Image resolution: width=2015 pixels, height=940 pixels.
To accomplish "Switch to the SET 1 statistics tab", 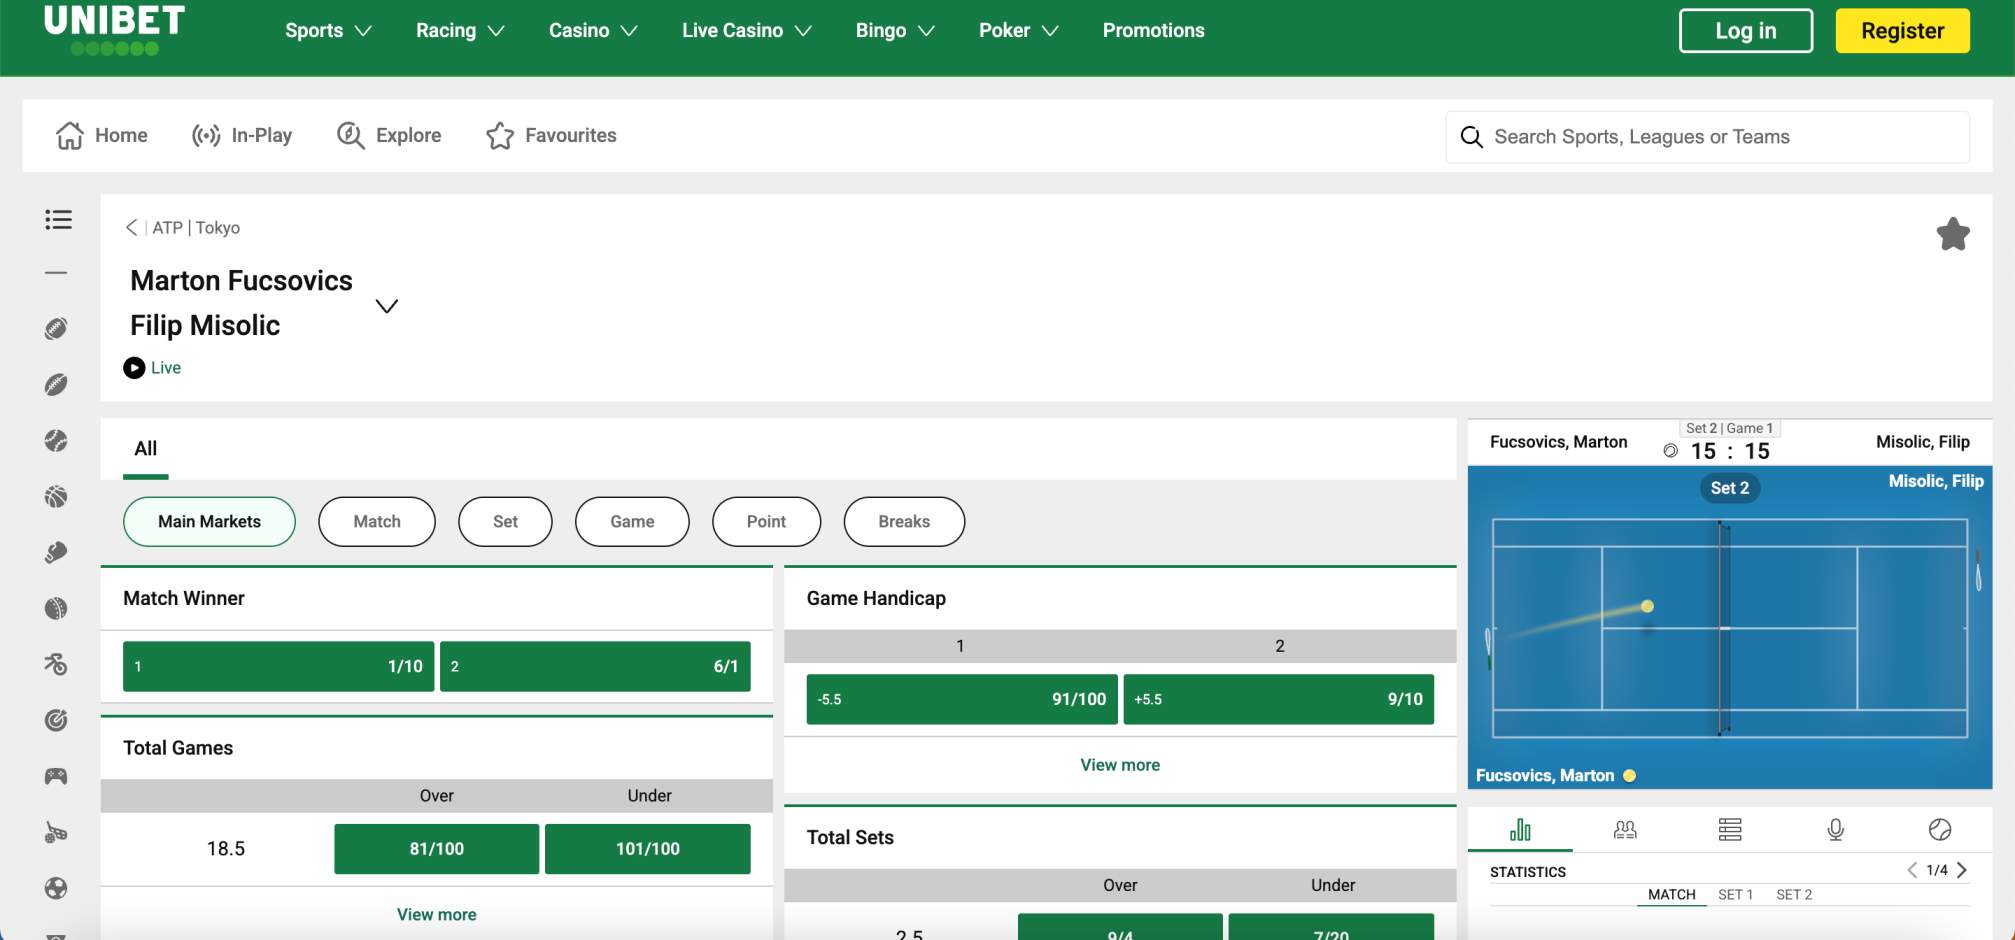I will tap(1733, 894).
